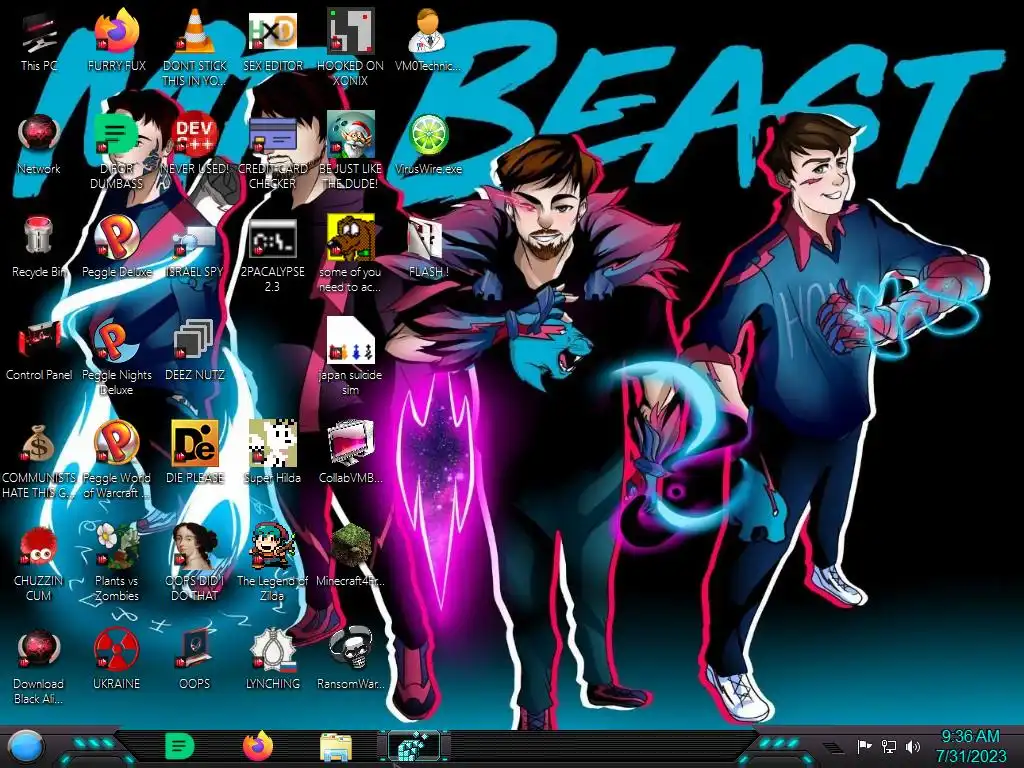This screenshot has width=1024, height=768.
Task: Launch The Legend of Zilda shortcut
Action: click(x=272, y=563)
